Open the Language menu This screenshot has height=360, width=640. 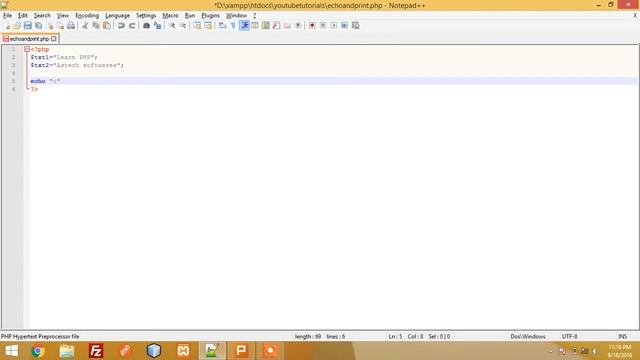[x=118, y=16]
